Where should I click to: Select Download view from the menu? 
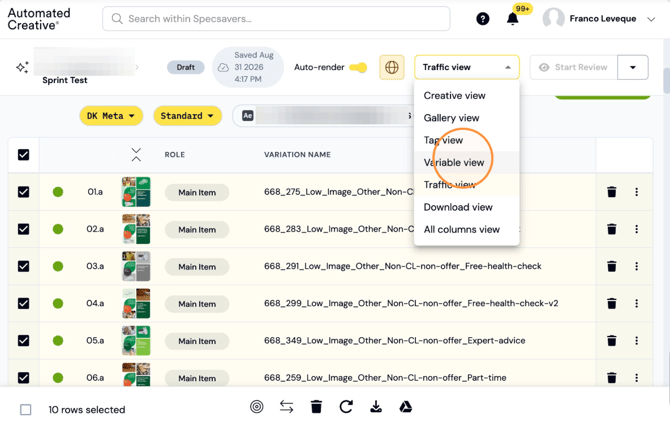pos(467,207)
